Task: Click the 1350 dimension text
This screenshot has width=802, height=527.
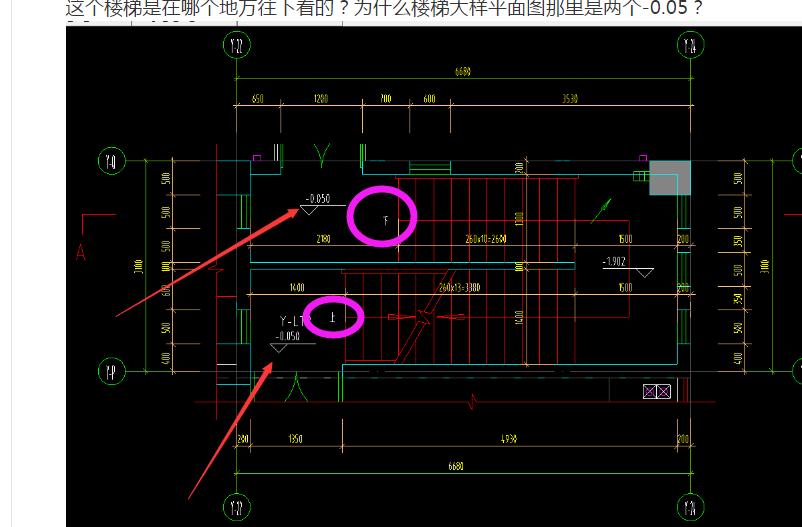Action: pyautogui.click(x=296, y=438)
